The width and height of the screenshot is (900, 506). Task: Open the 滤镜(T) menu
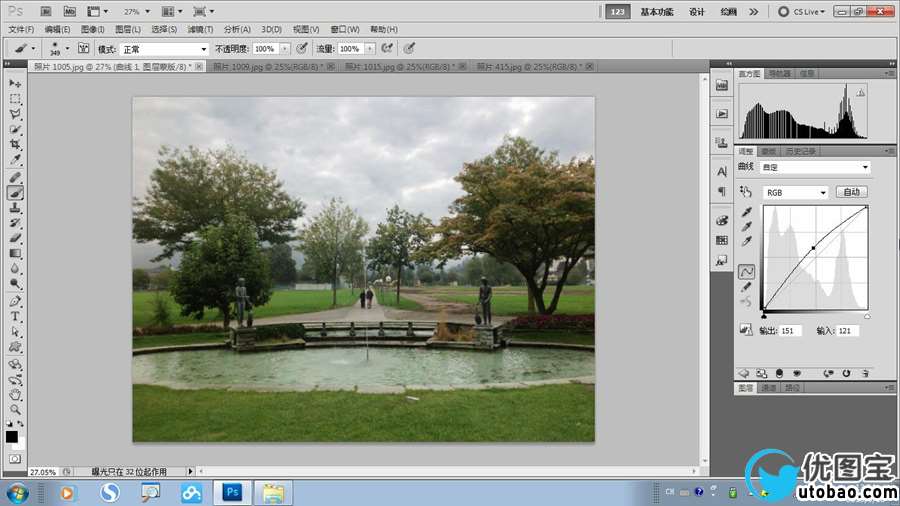(x=200, y=29)
